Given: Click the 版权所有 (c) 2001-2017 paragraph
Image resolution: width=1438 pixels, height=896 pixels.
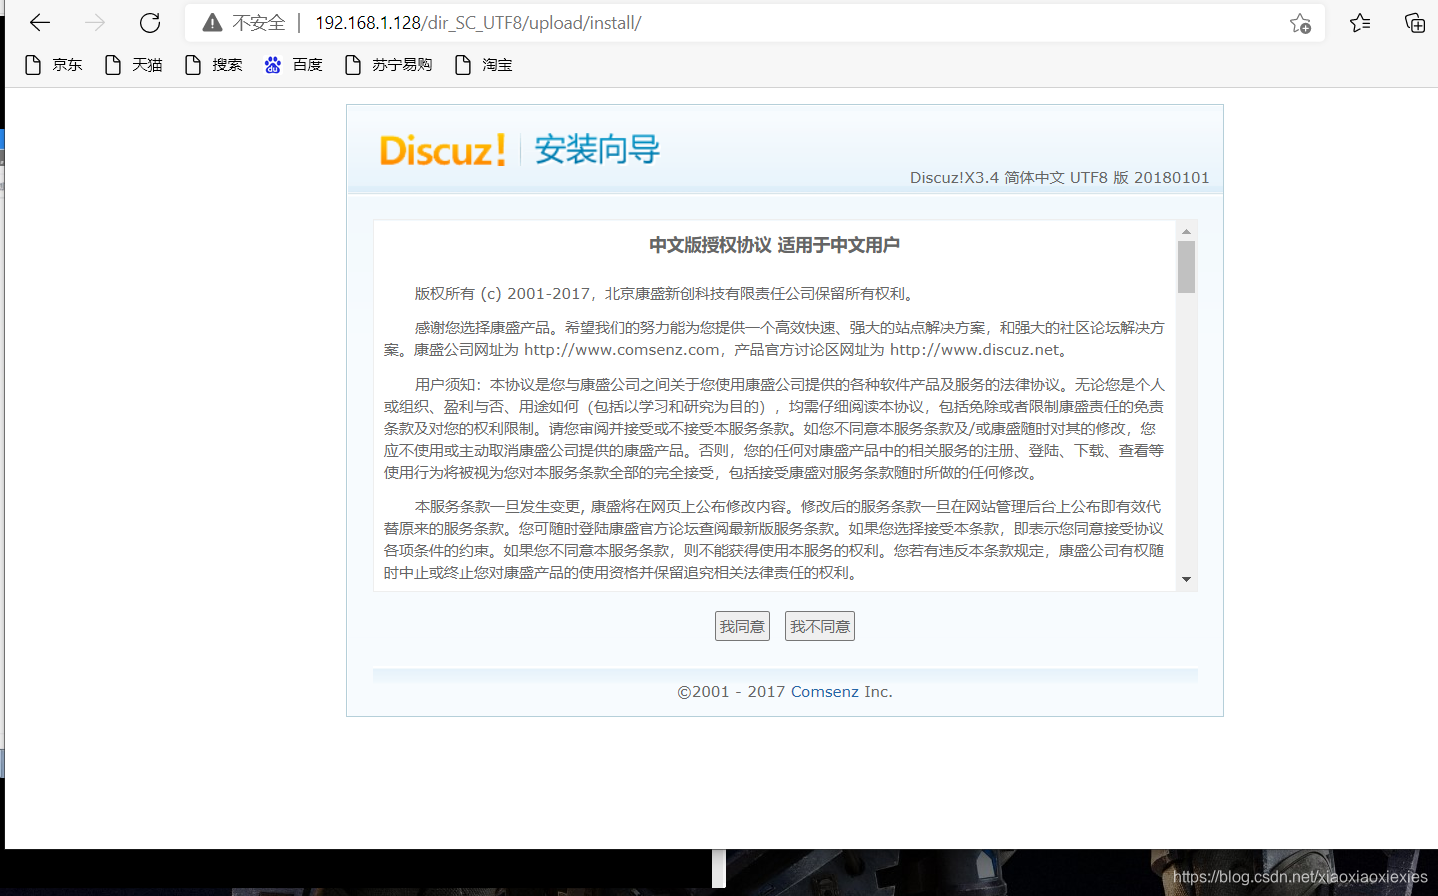Looking at the screenshot, I should click(666, 294).
